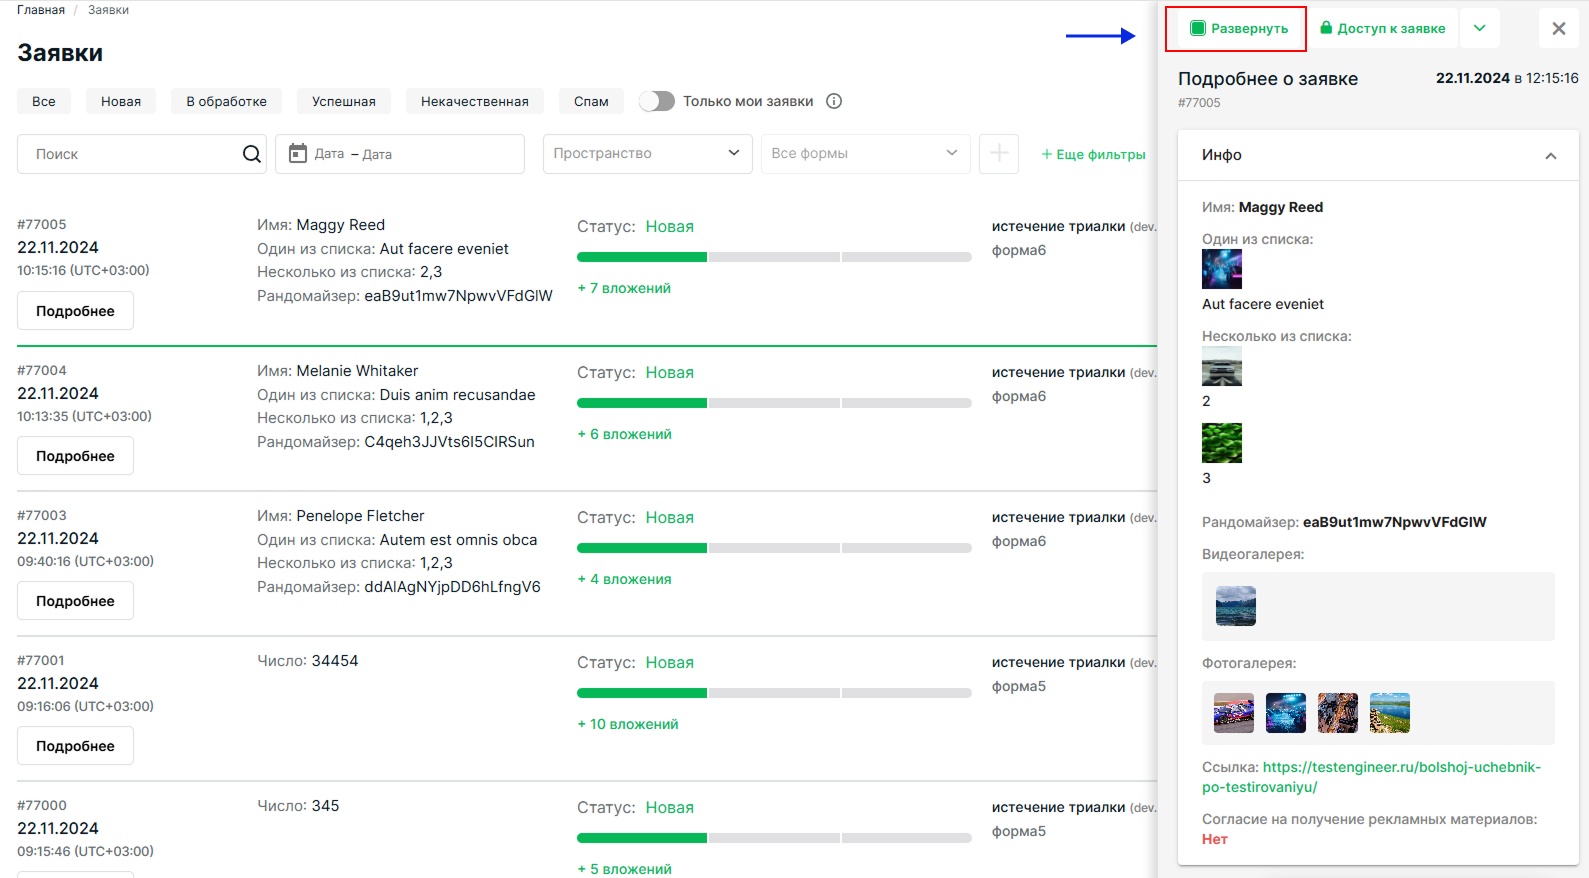1589x878 pixels.
Task: Click форма5 label of request #77001
Action: click(x=1019, y=686)
